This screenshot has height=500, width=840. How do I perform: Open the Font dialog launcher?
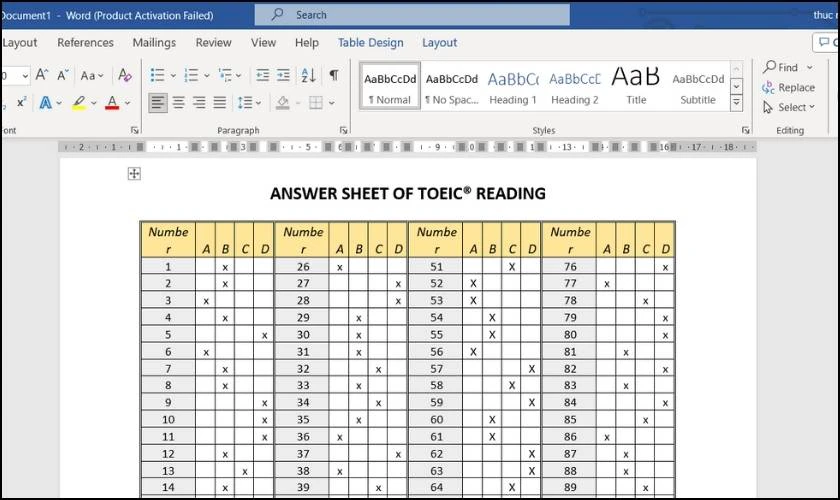coord(134,130)
